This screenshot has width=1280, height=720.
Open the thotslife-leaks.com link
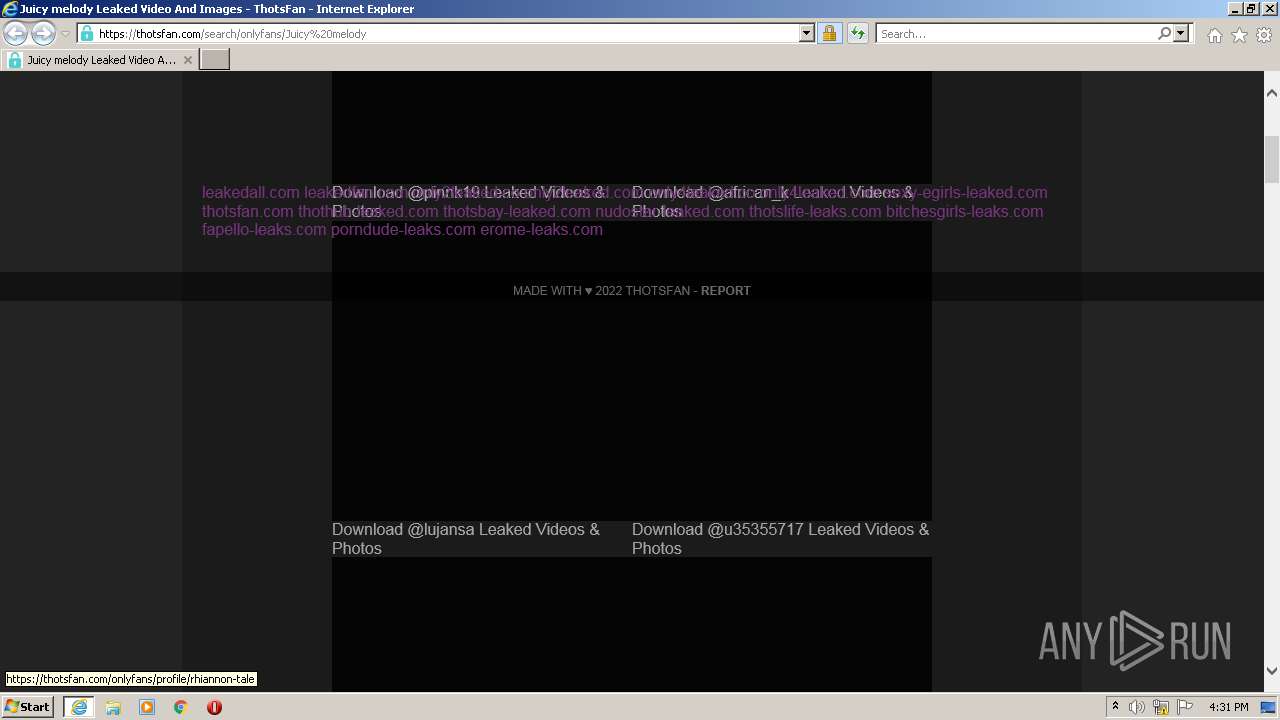(815, 211)
